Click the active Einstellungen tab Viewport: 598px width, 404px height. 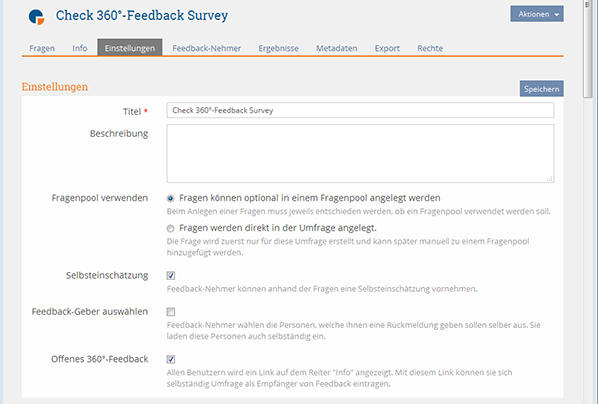point(130,48)
